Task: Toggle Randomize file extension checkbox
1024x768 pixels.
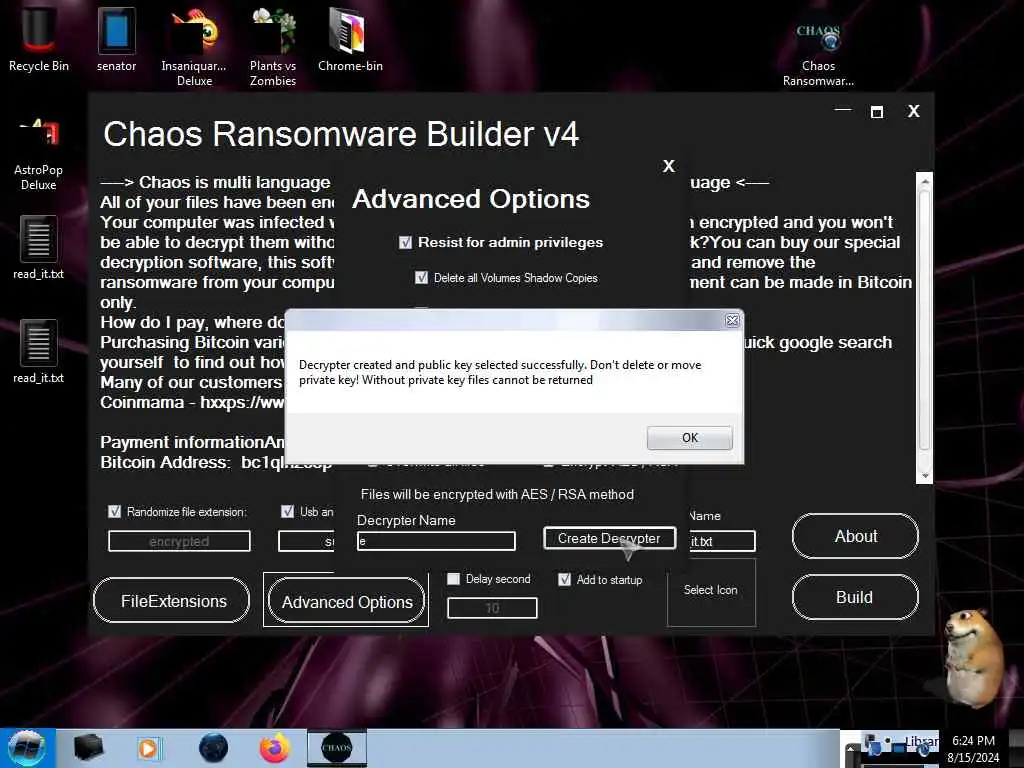Action: (114, 511)
